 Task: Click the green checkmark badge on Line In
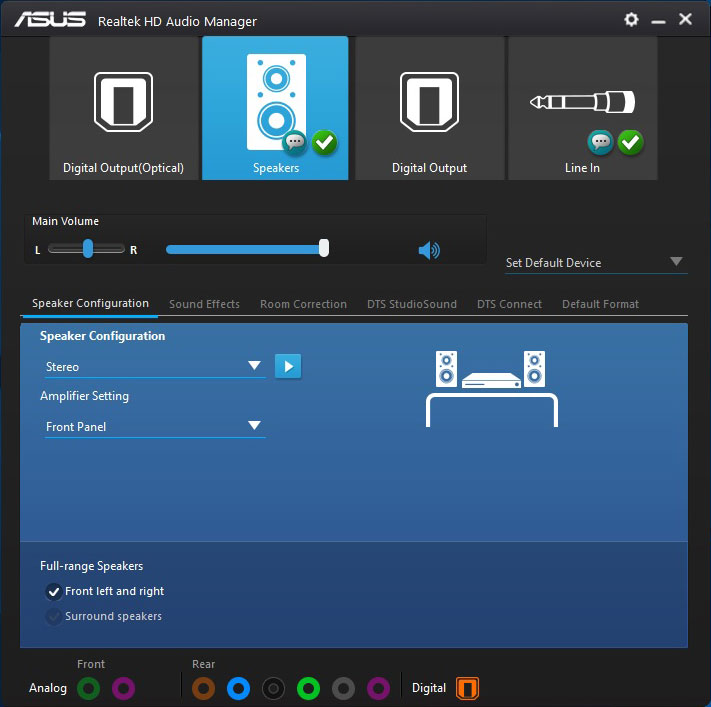tap(630, 142)
